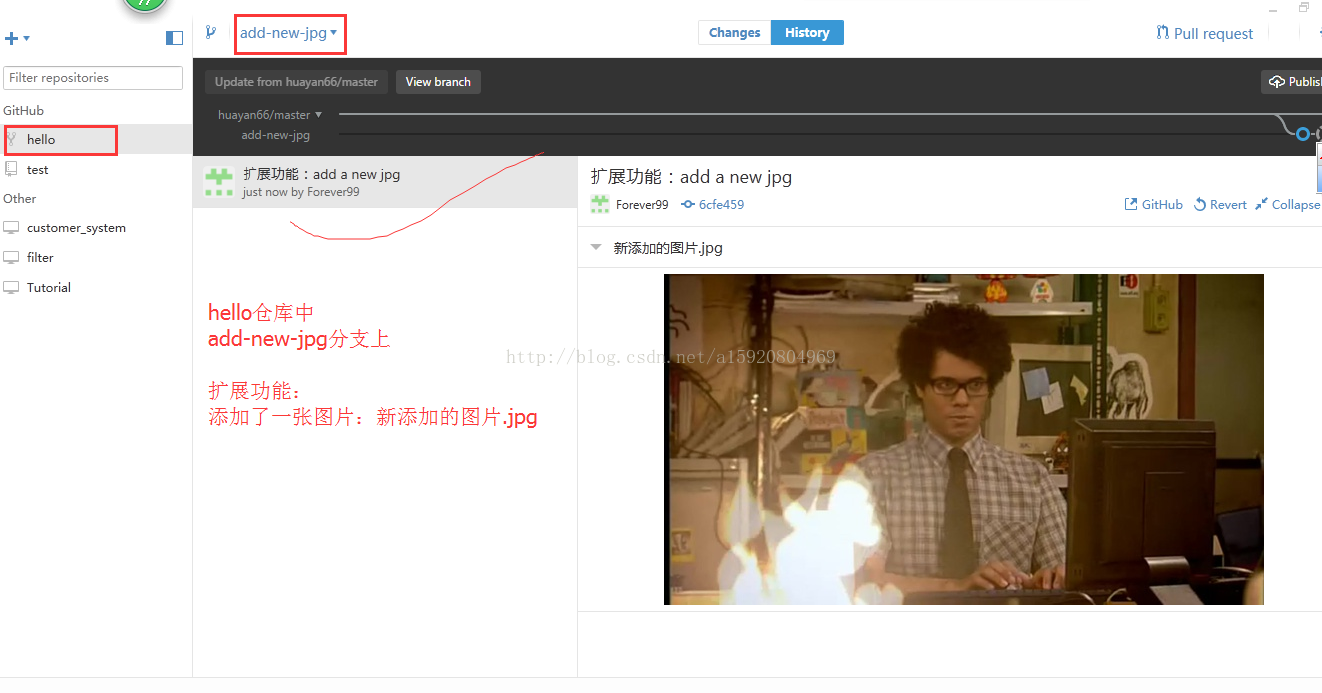The width and height of the screenshot is (1322, 693).
Task: Click Forever99 avatar in commit details
Action: 600,204
